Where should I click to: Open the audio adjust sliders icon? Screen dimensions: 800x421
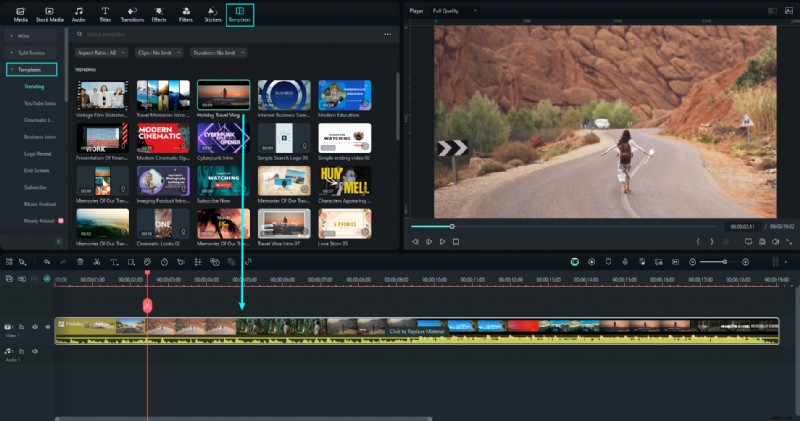click(x=198, y=262)
